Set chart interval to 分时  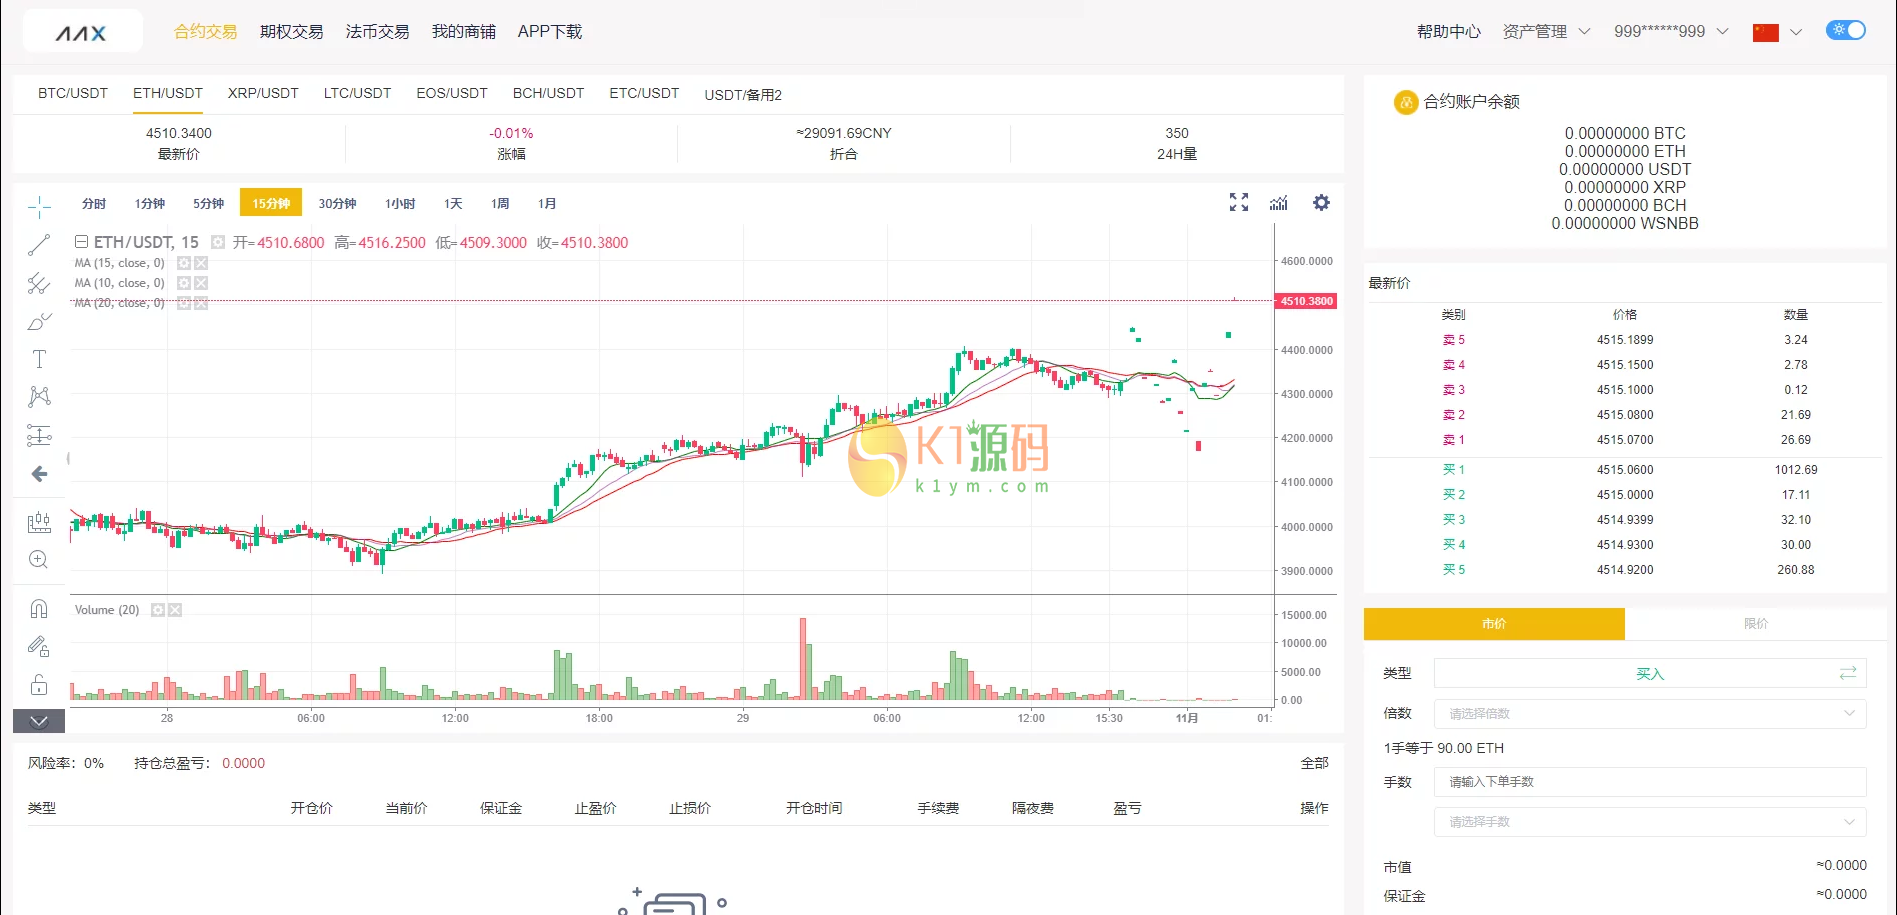[94, 203]
